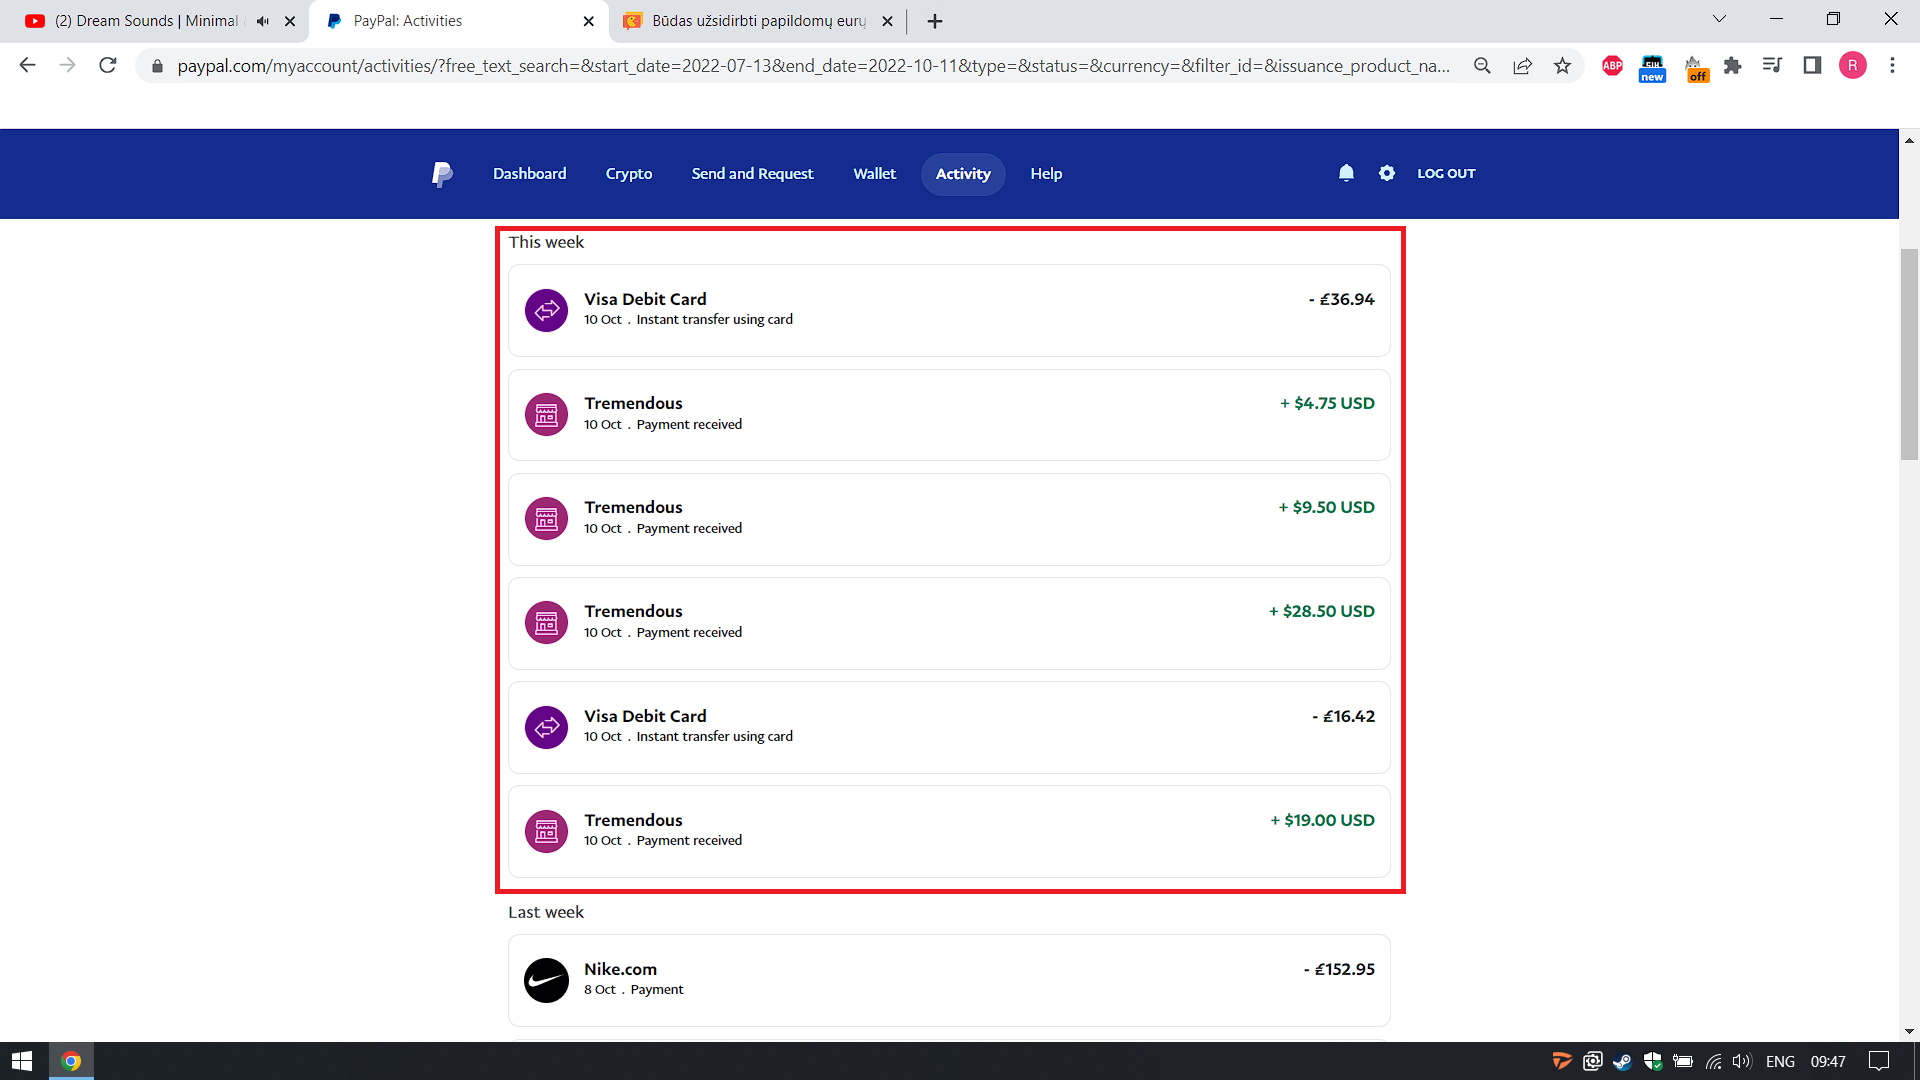Close the Būdas užsidirbti tab
Viewport: 1920px width, 1080px height.
pyautogui.click(x=887, y=21)
